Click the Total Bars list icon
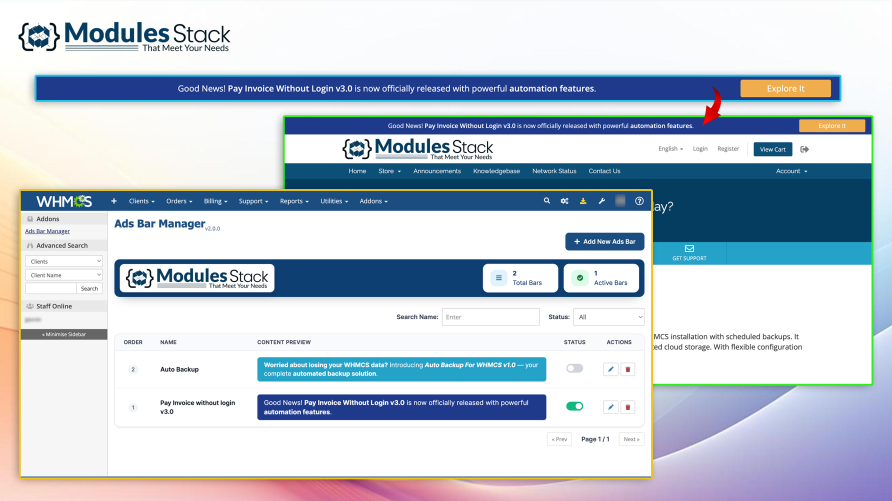 [499, 278]
